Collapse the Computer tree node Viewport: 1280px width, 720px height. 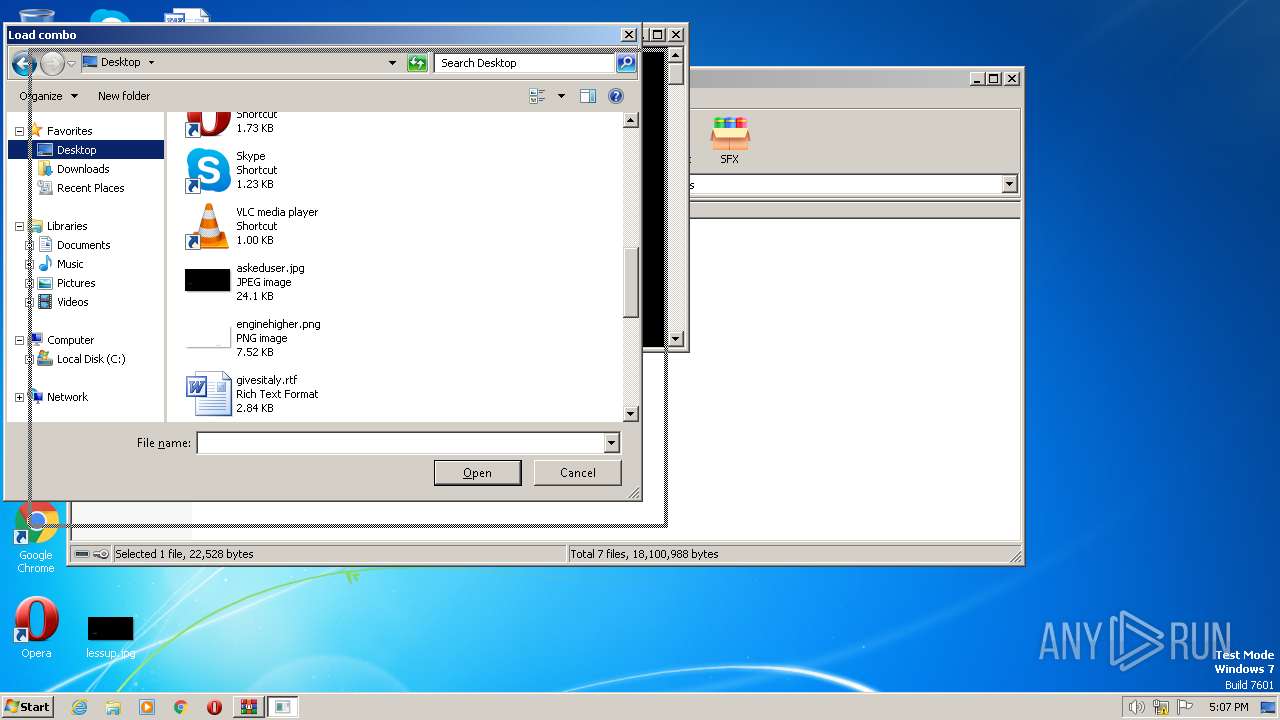19,340
